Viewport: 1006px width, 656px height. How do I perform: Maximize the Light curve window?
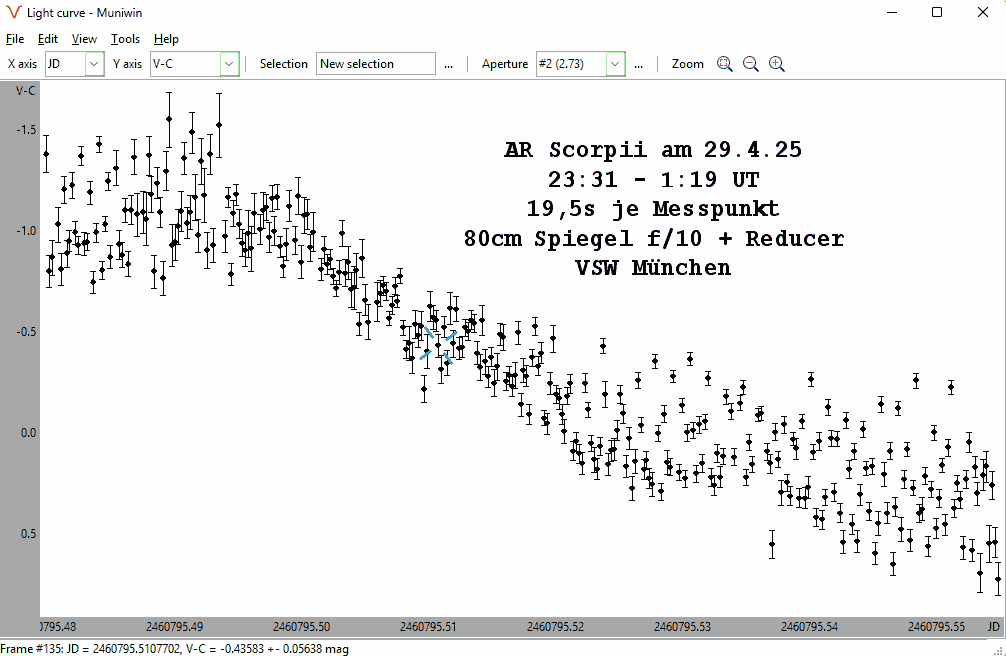point(937,12)
